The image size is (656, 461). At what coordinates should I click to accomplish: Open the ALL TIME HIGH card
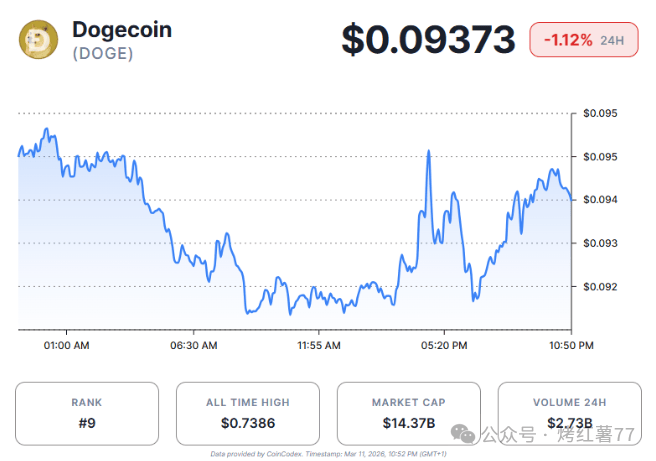pos(247,412)
